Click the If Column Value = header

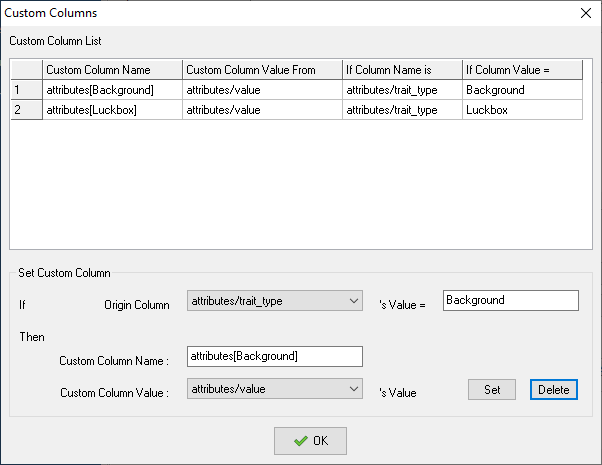tap(521, 70)
